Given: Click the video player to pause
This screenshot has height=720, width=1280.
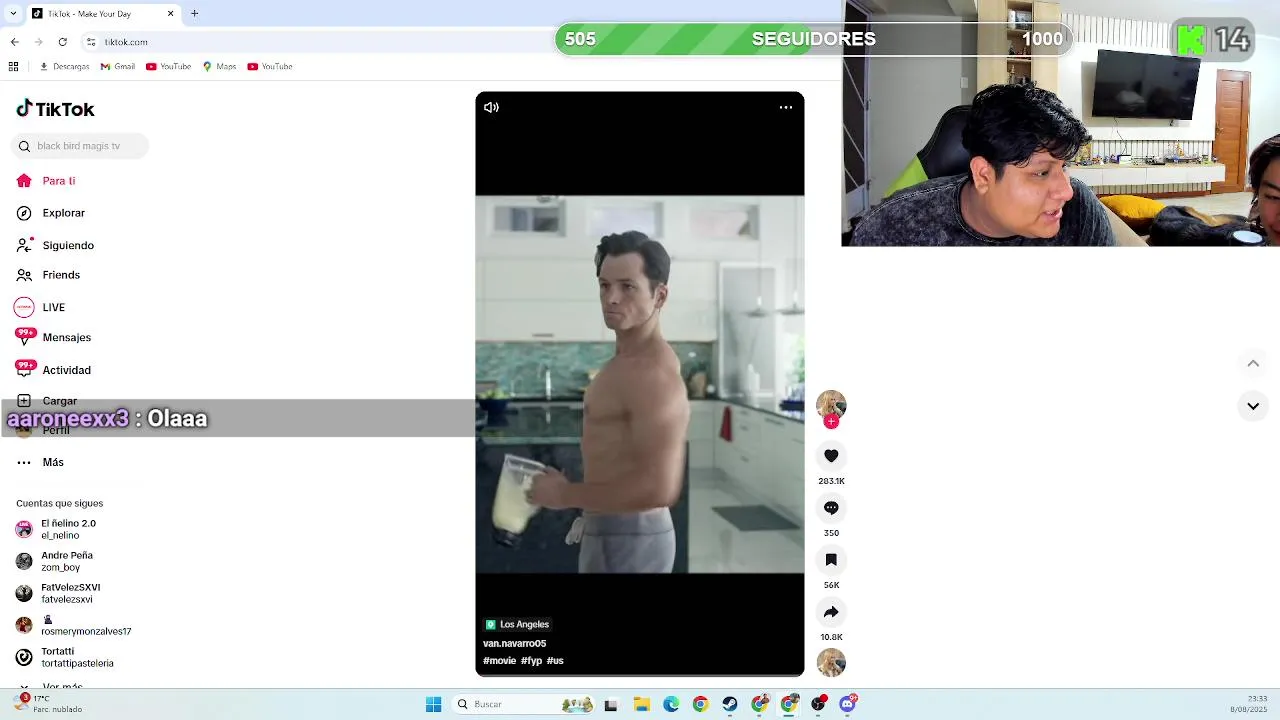Looking at the screenshot, I should [x=640, y=384].
